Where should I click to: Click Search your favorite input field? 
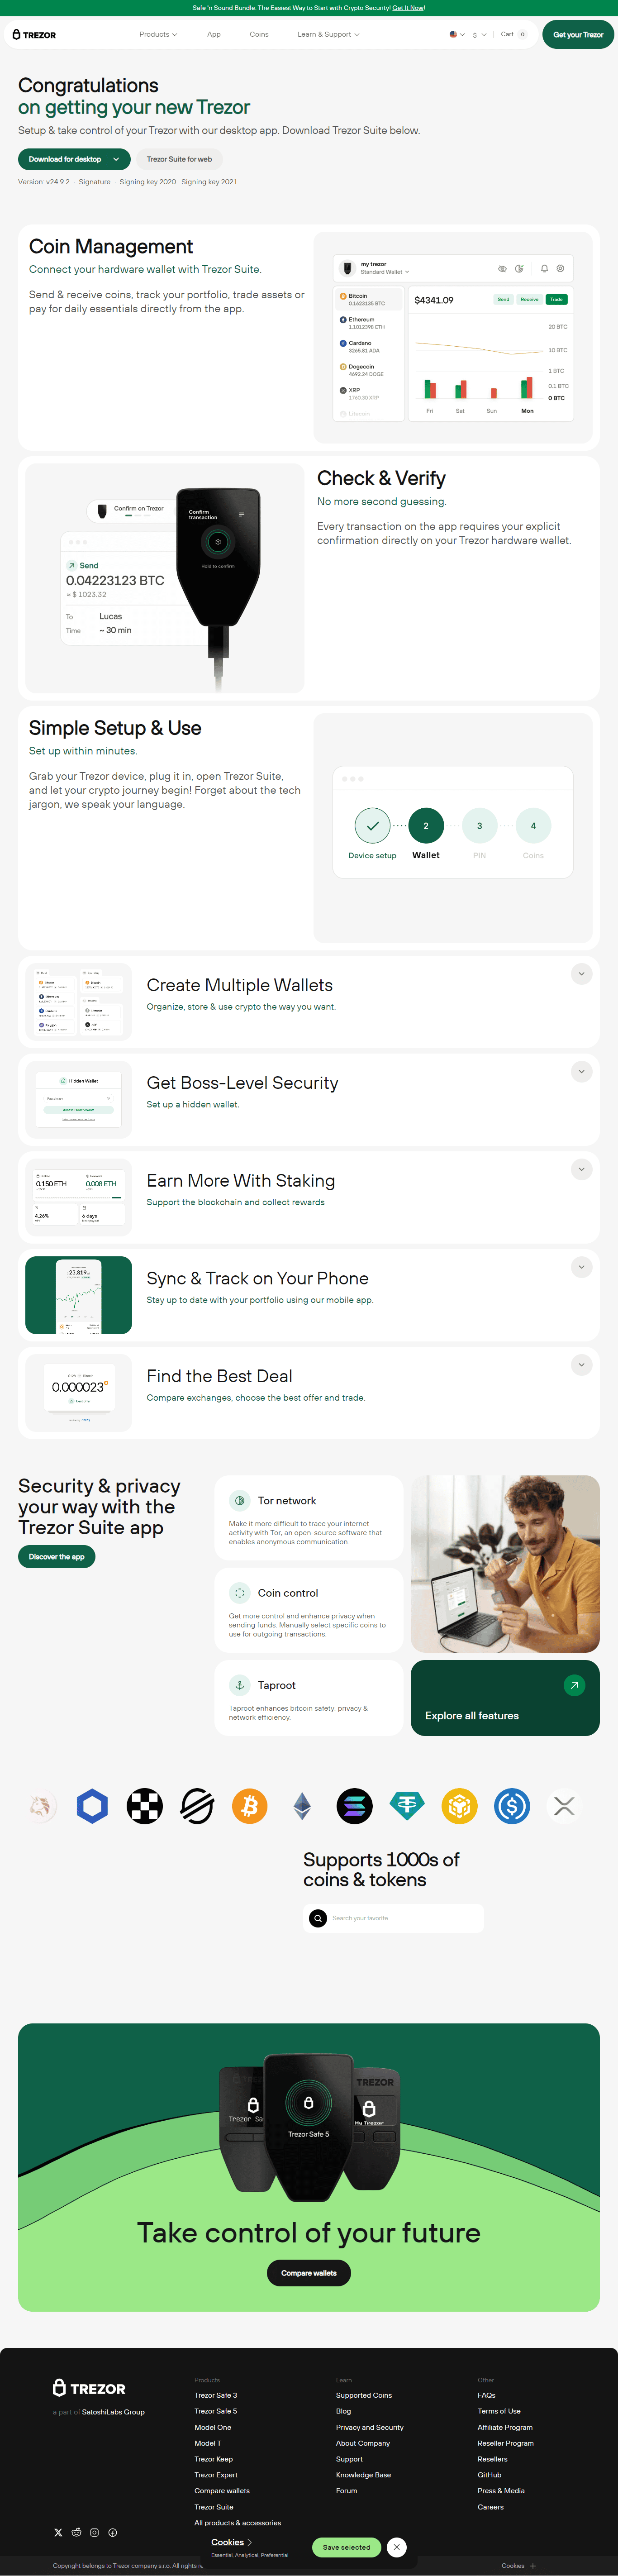pos(394,1918)
